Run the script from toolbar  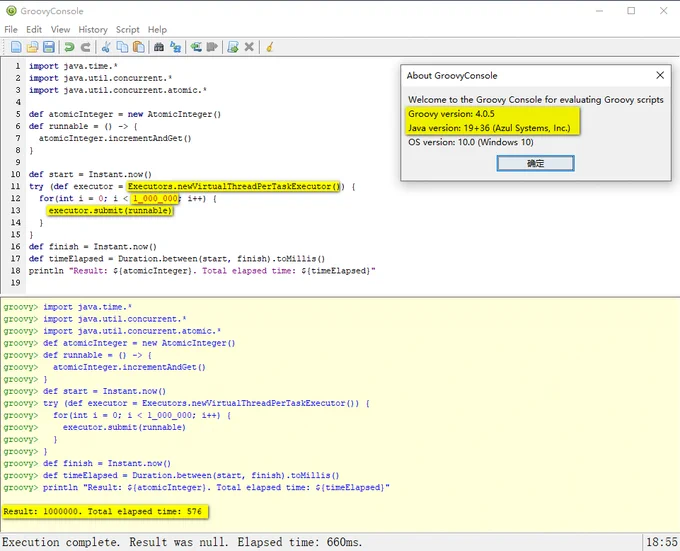tap(233, 47)
